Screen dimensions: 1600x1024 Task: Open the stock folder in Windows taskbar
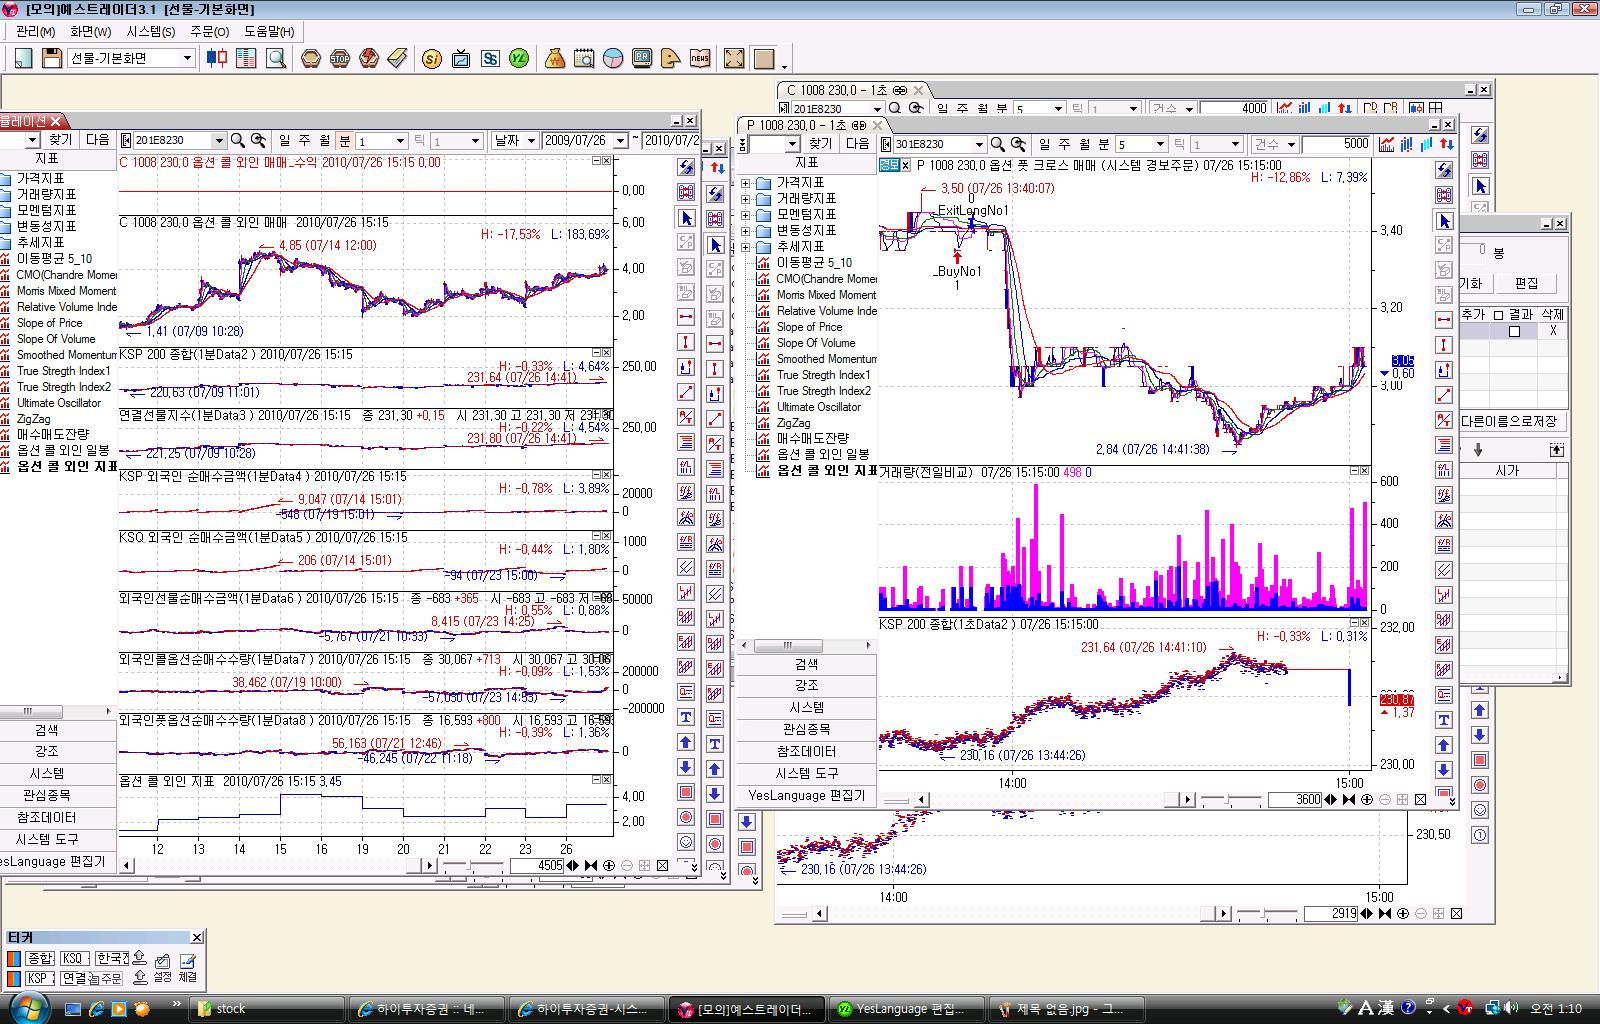pos(268,1008)
